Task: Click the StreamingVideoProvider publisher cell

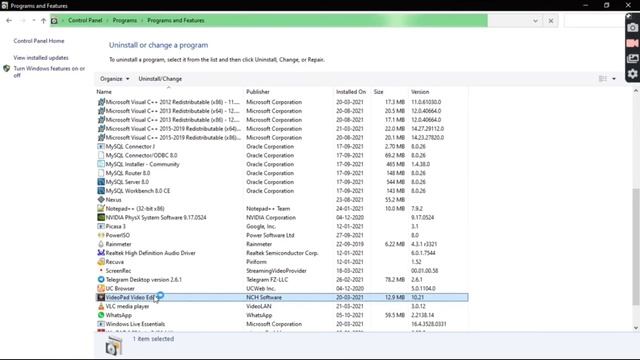Action: (x=276, y=271)
